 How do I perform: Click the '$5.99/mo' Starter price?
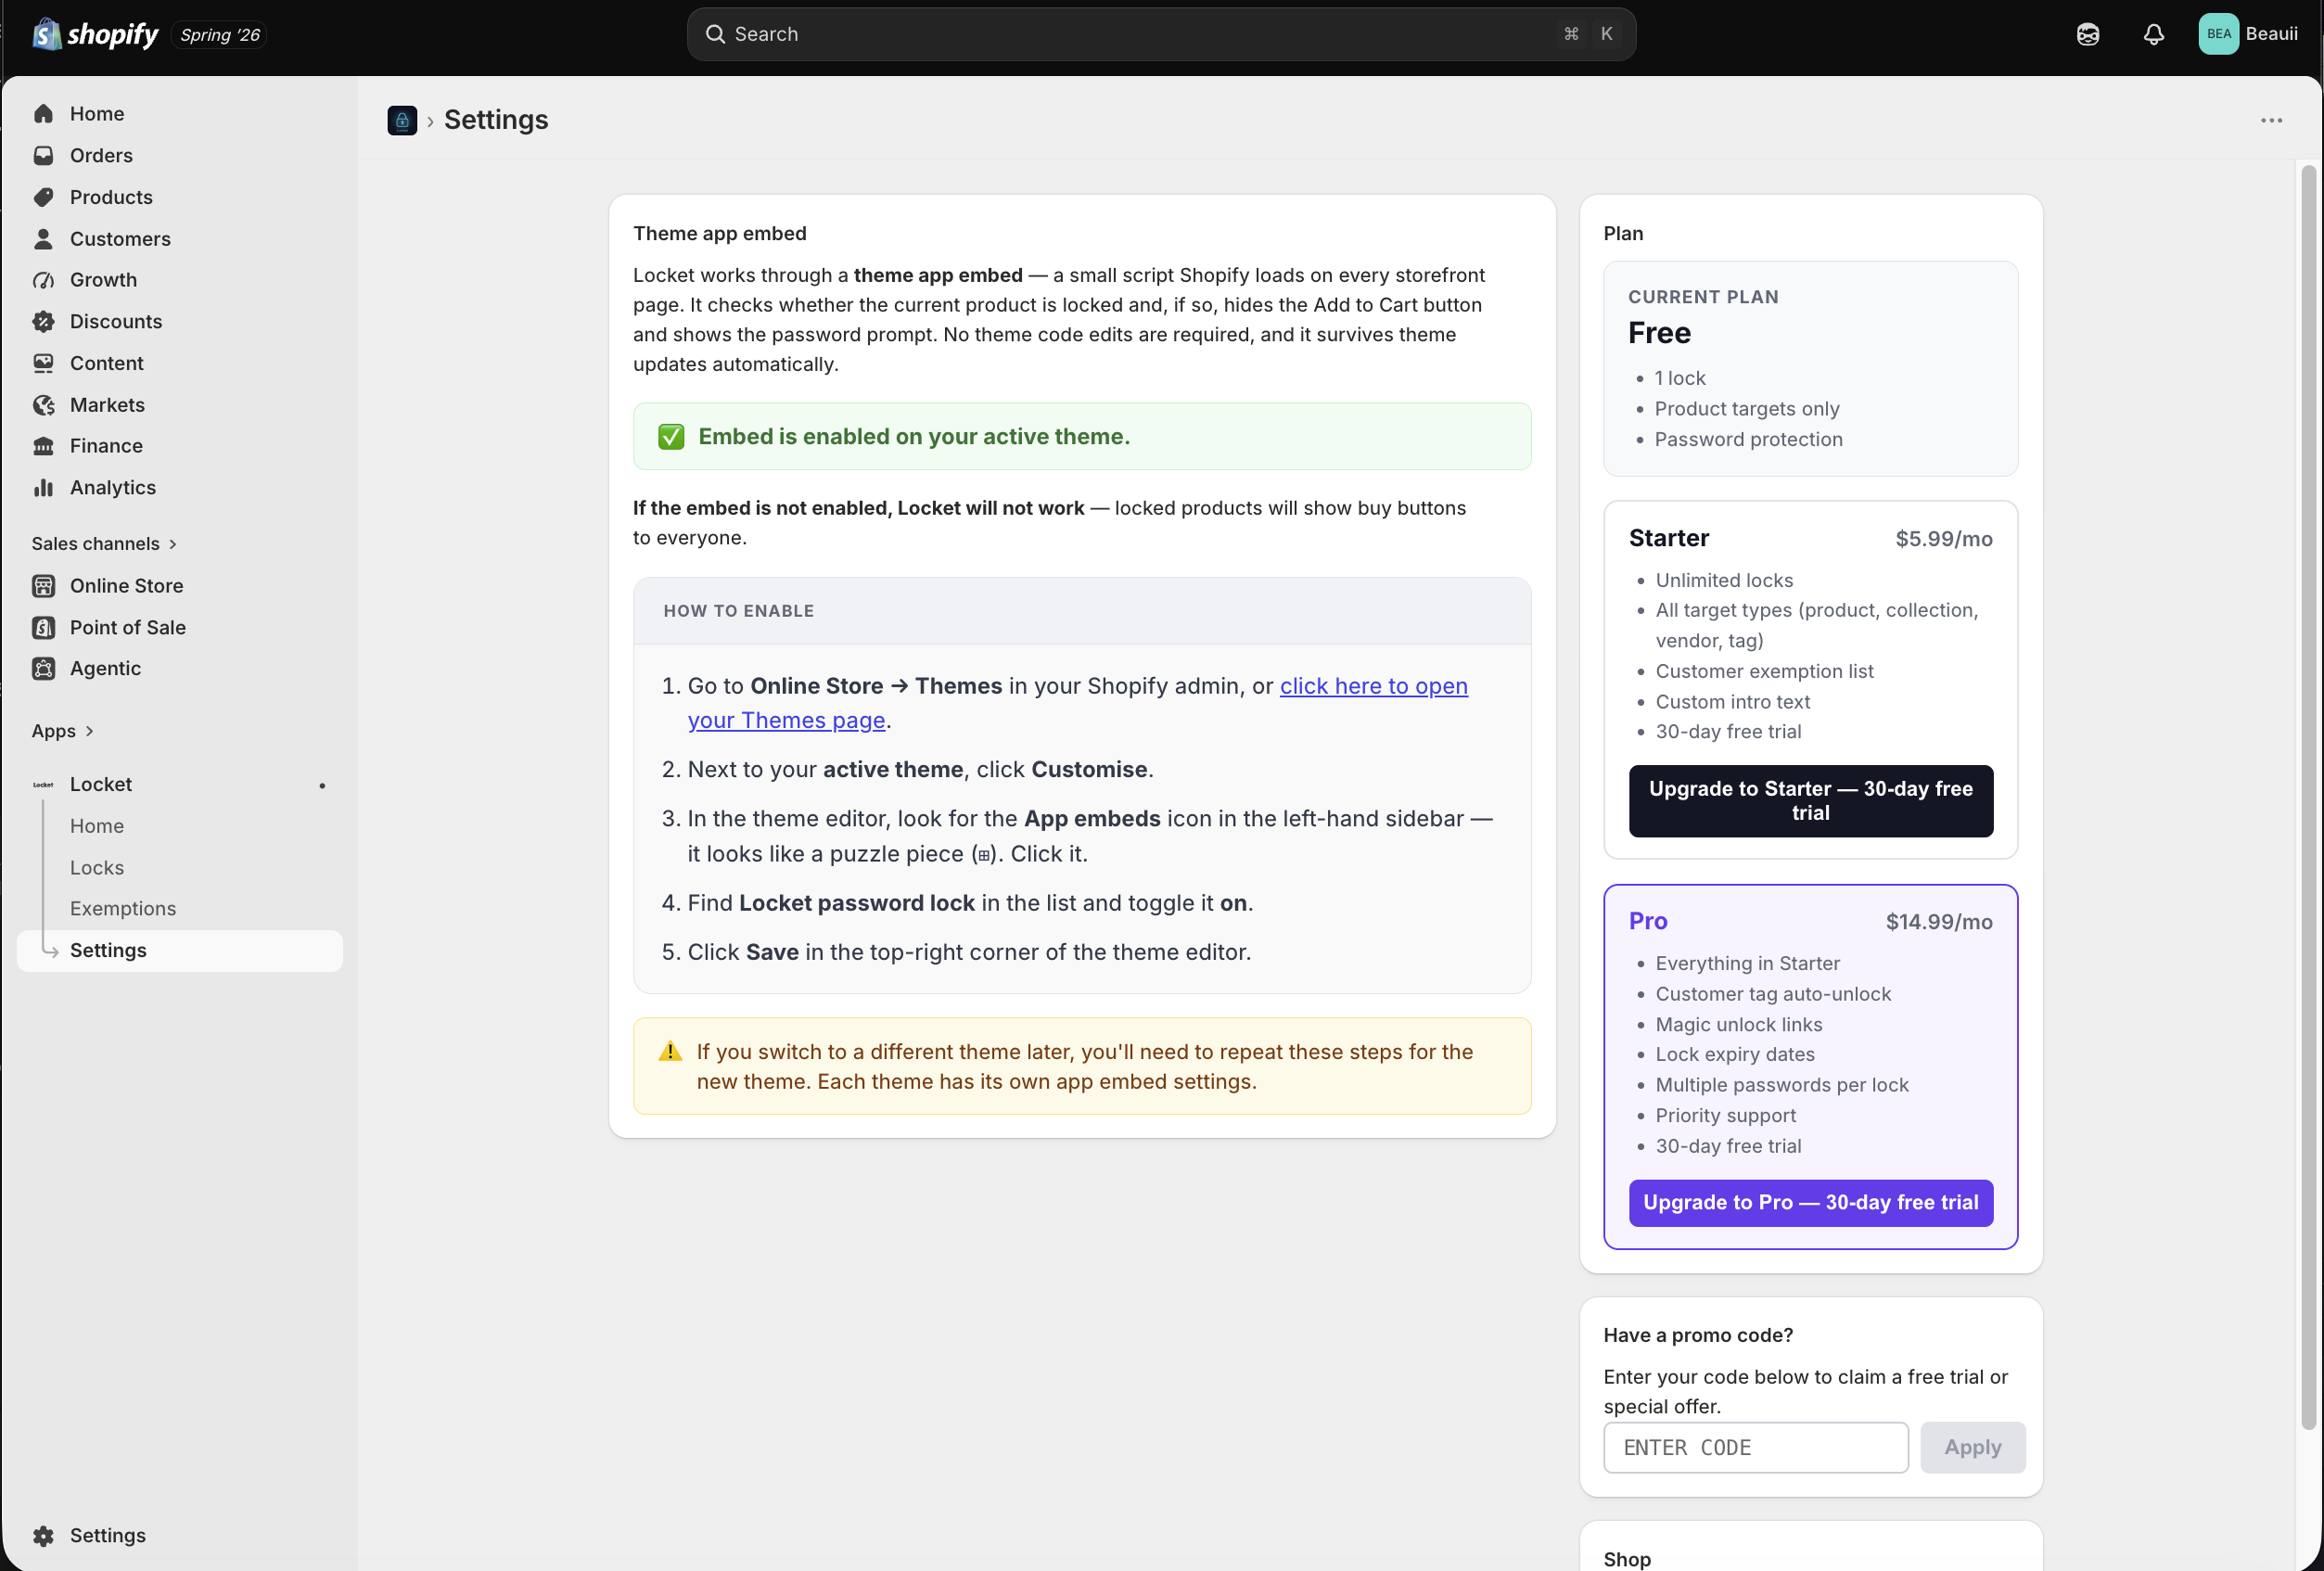1944,539
